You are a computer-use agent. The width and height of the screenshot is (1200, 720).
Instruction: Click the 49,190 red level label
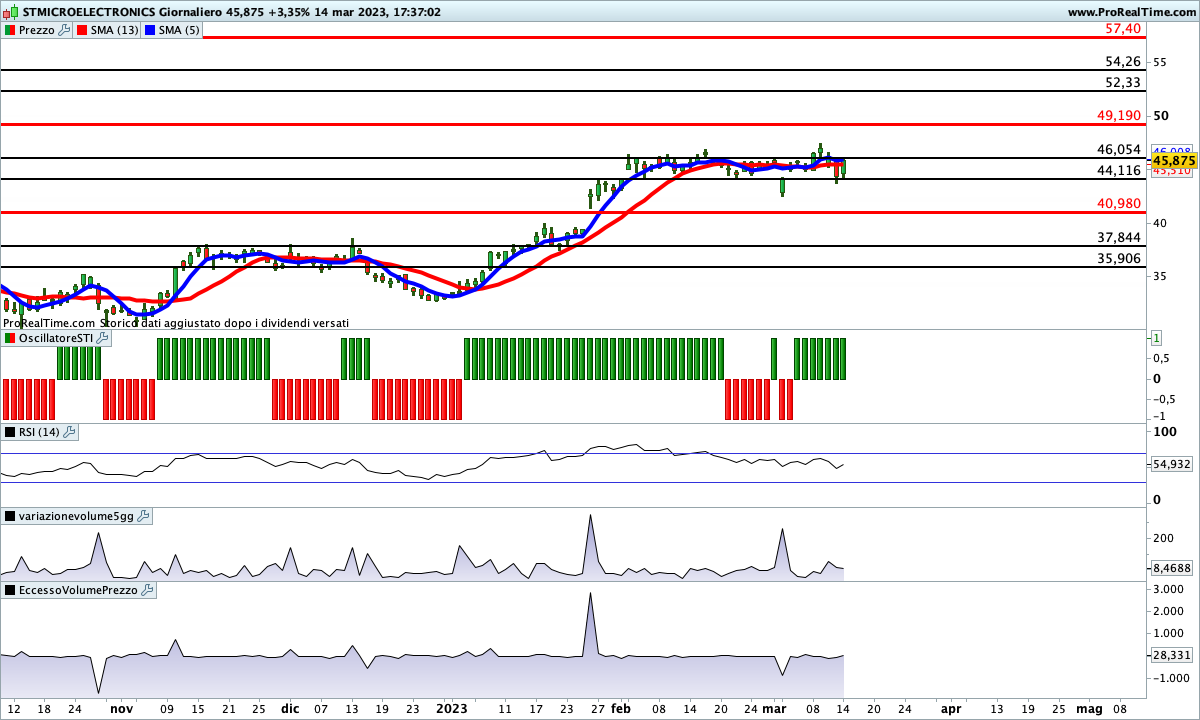click(x=1119, y=116)
